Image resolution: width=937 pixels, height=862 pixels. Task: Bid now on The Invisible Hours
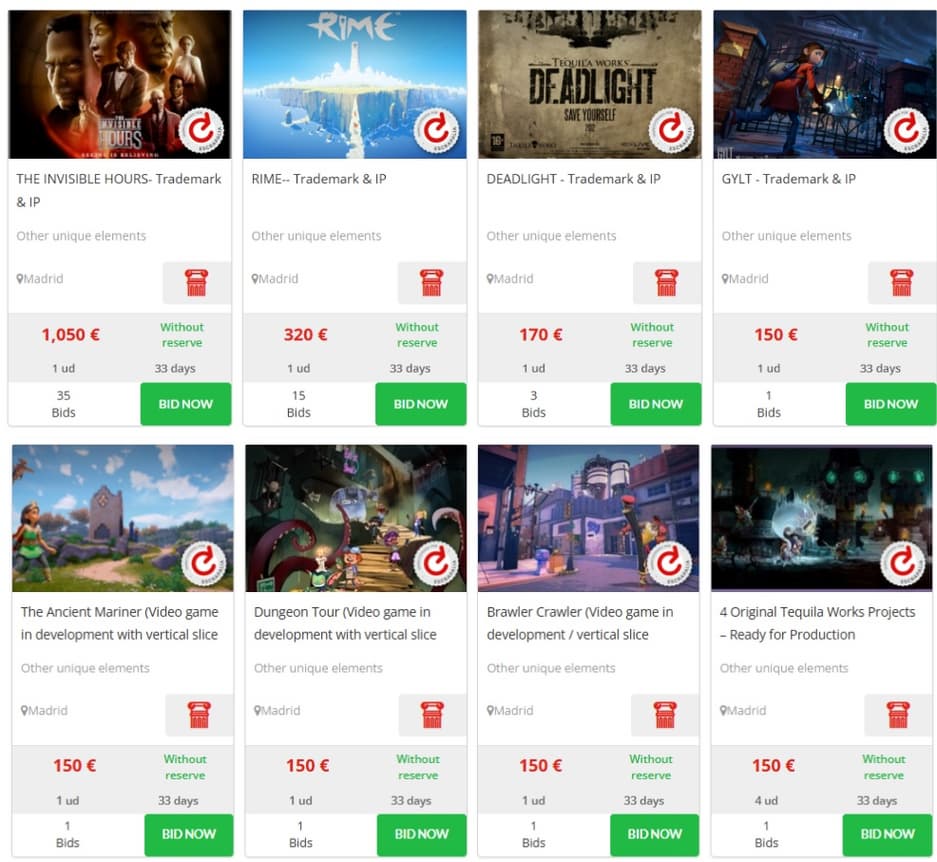point(186,404)
